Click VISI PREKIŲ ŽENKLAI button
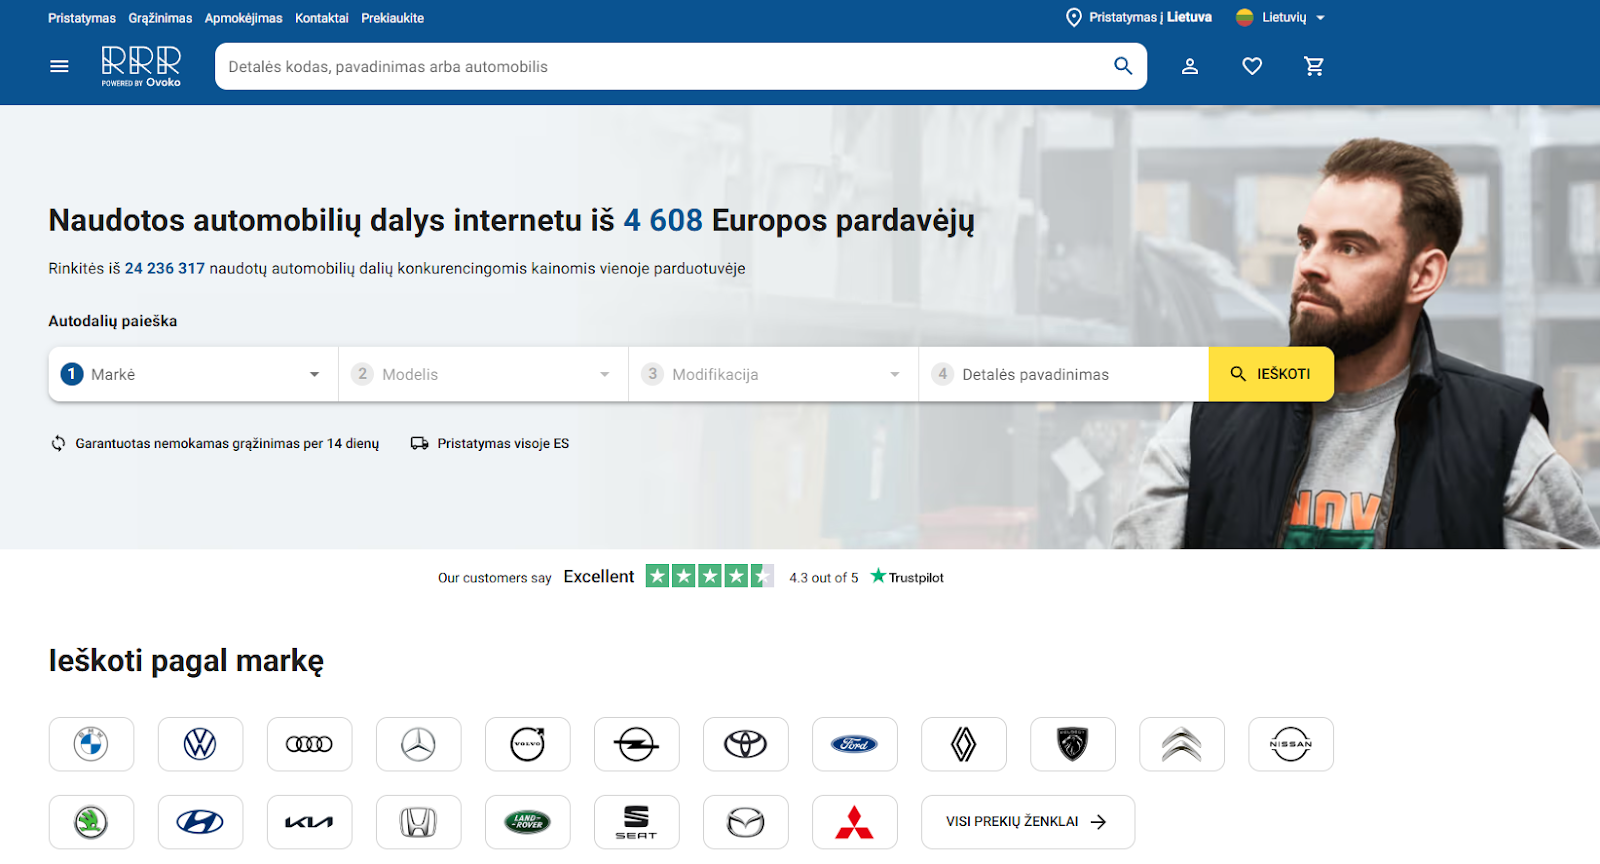This screenshot has height=864, width=1600. [1028, 822]
